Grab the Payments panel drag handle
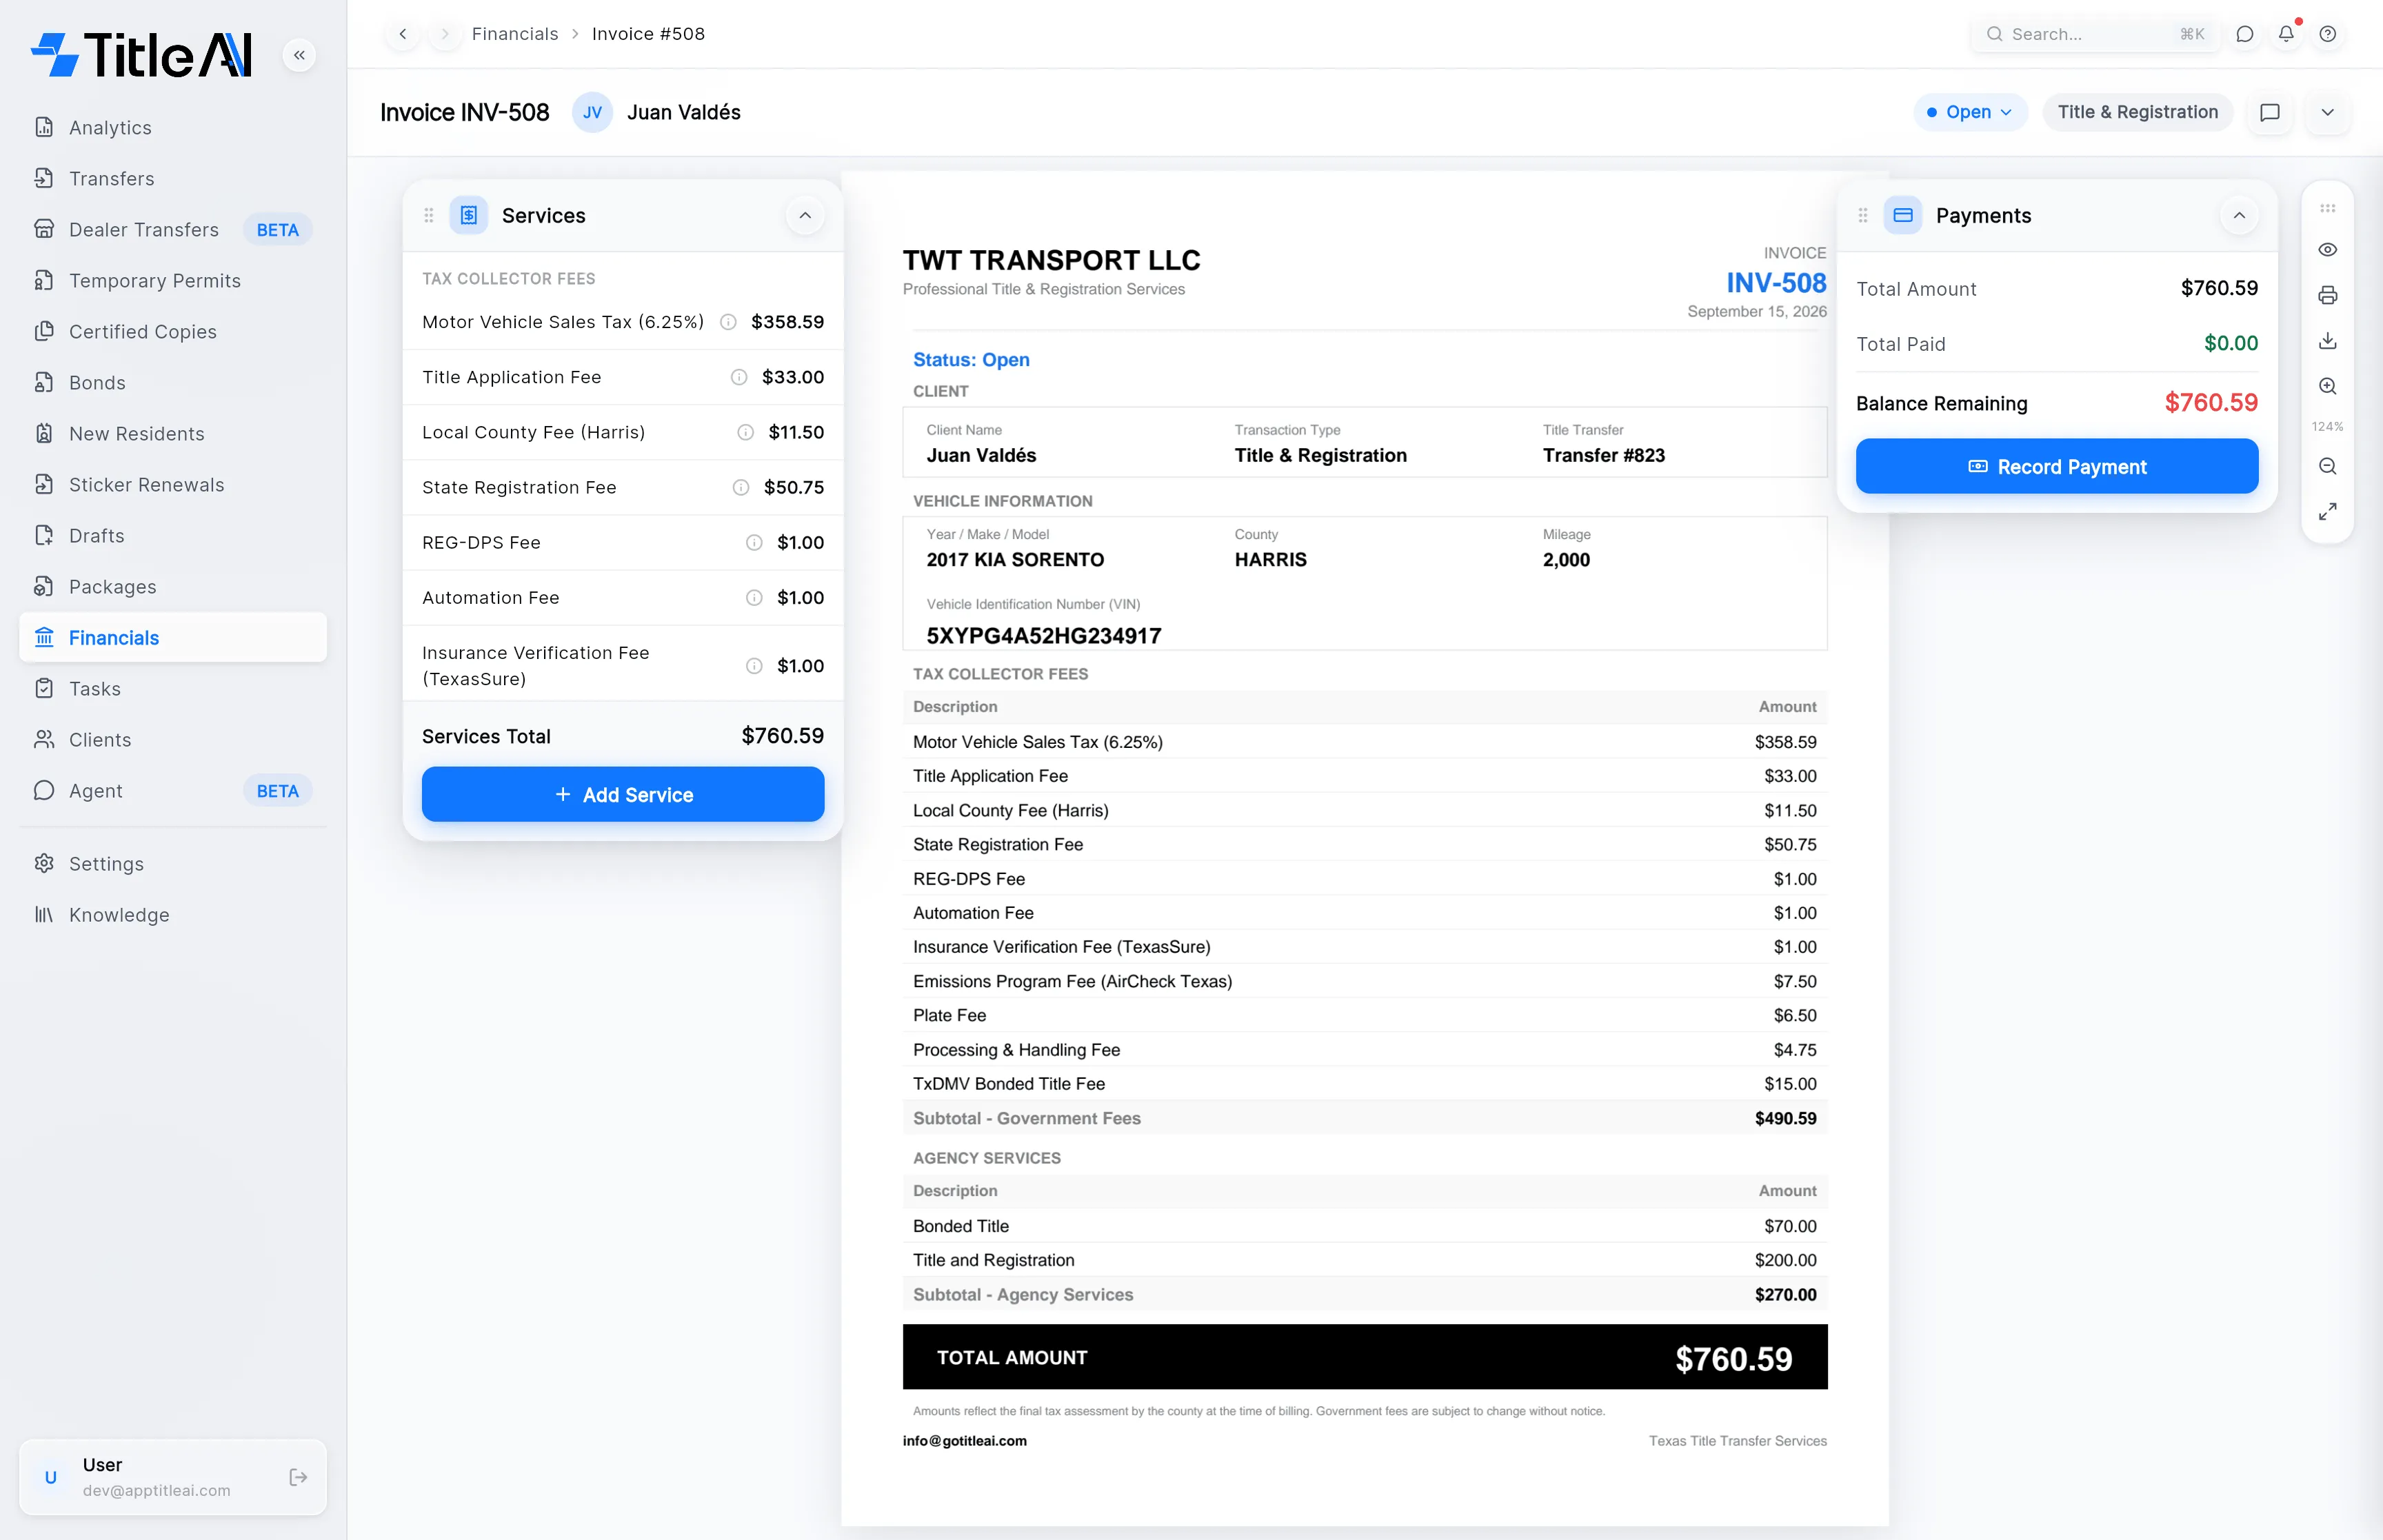 click(1863, 215)
